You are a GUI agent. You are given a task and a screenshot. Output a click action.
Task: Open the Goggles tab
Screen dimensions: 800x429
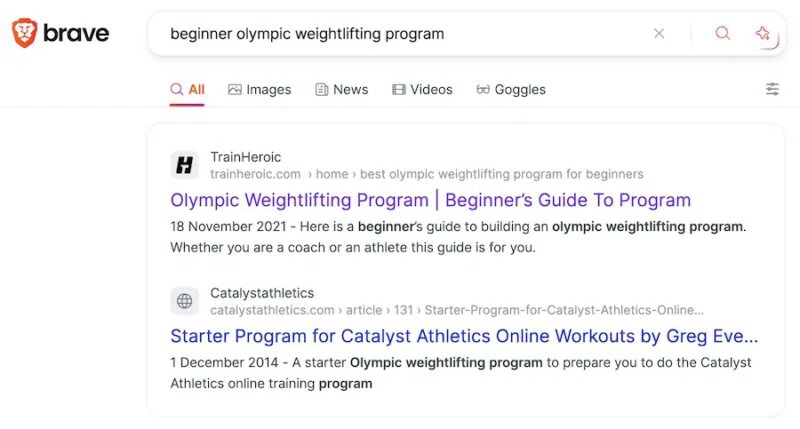(x=511, y=90)
